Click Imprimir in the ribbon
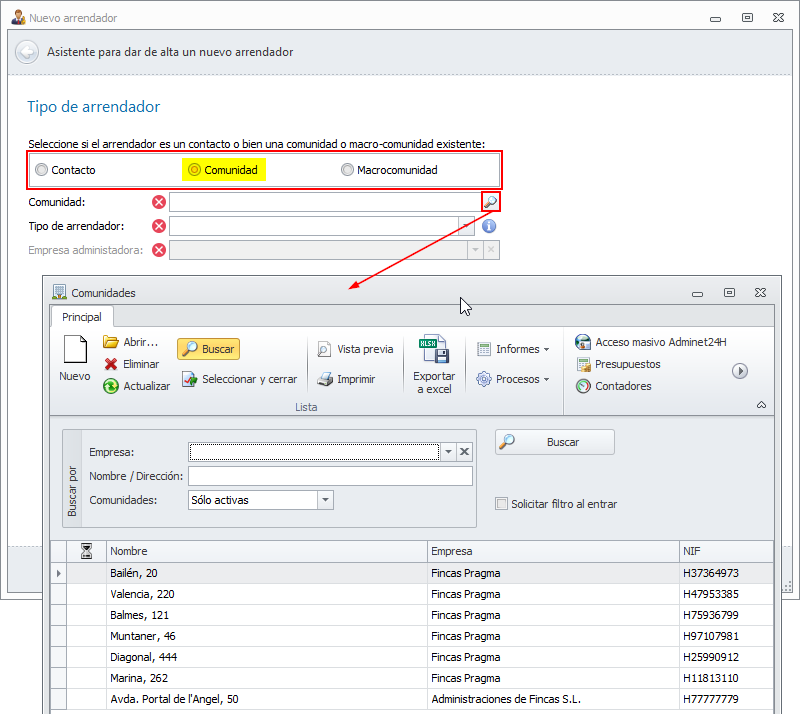Viewport: 800px width, 714px height. point(346,379)
